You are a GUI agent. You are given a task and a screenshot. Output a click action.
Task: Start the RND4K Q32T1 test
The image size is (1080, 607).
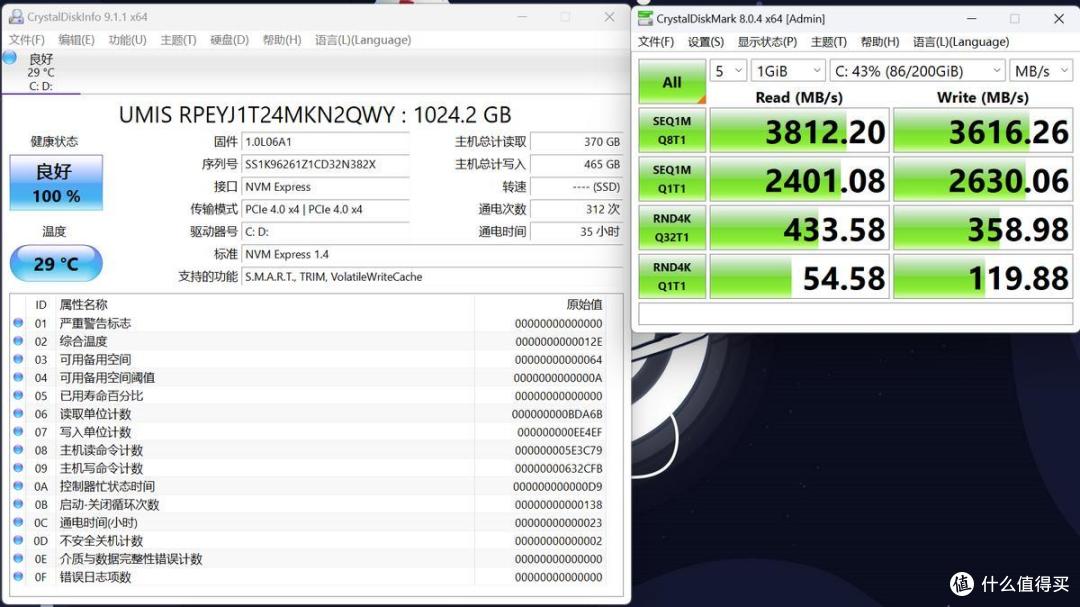coord(672,228)
